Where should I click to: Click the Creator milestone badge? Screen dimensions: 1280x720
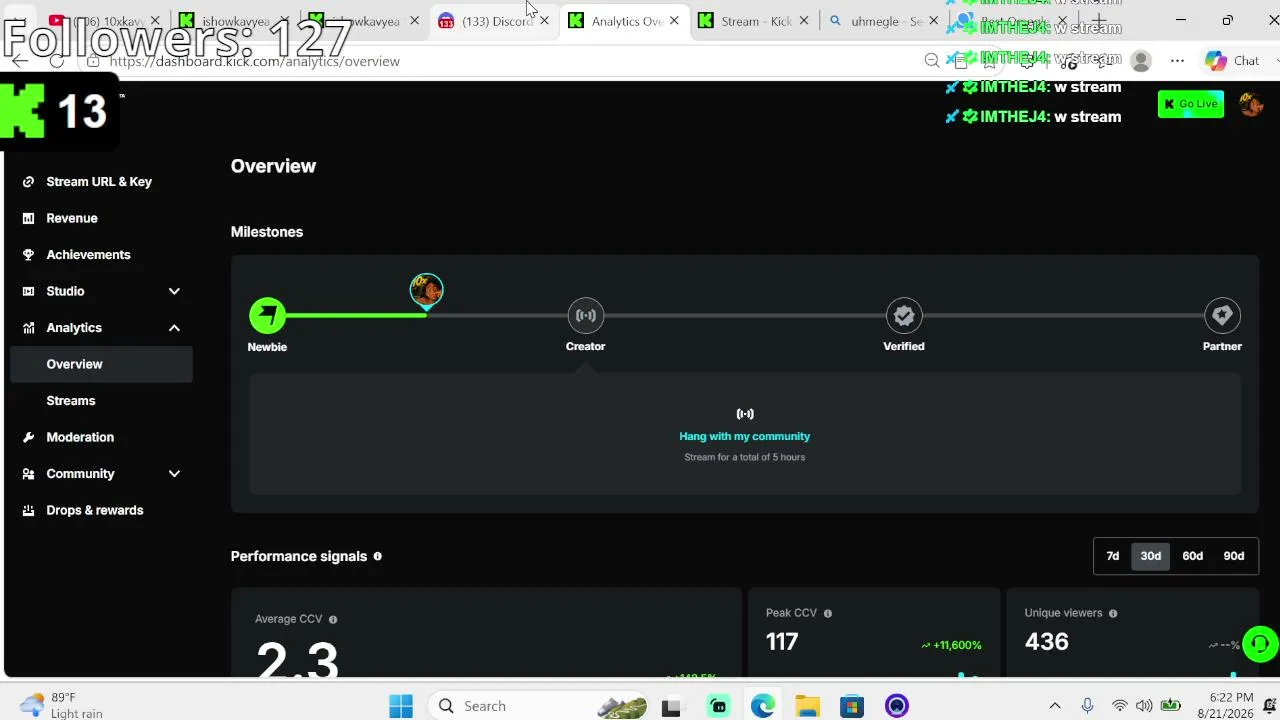[x=586, y=316]
